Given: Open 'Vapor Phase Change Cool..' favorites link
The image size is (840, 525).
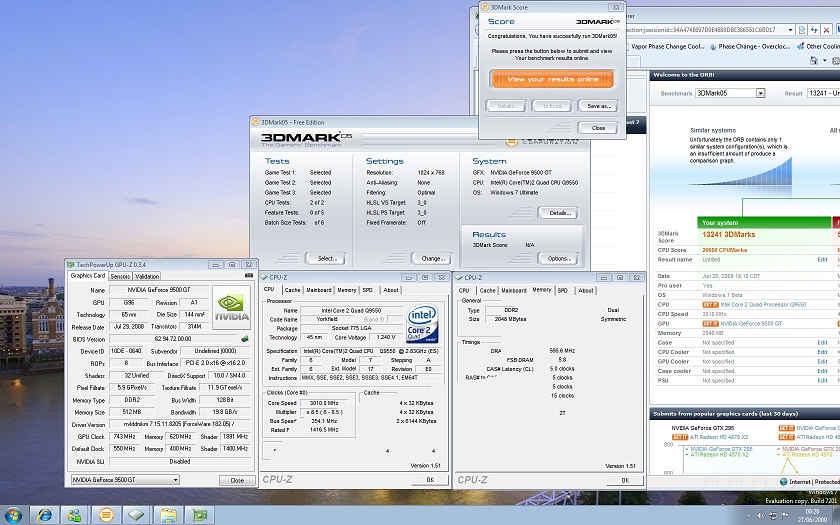Looking at the screenshot, I should click(668, 47).
